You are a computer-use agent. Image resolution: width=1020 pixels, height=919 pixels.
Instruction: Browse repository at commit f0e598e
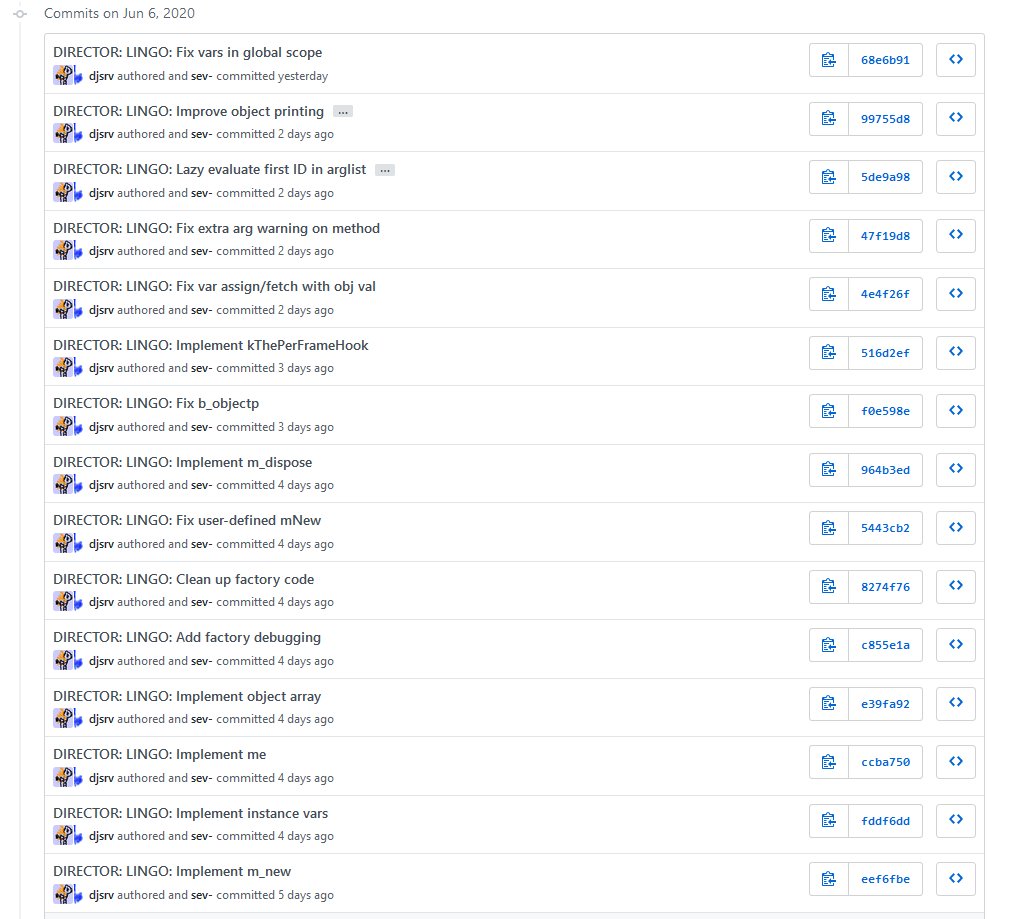956,411
